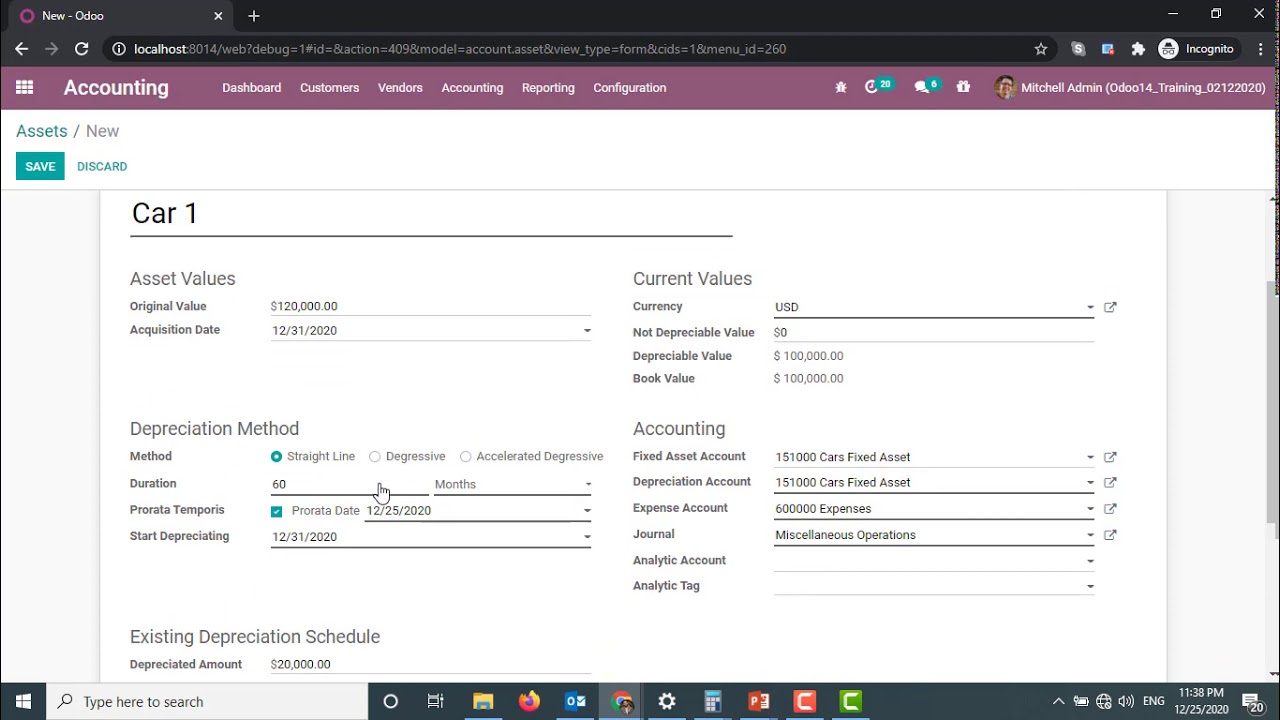Edit the Original Value field
This screenshot has width=1280, height=720.
coord(431,307)
